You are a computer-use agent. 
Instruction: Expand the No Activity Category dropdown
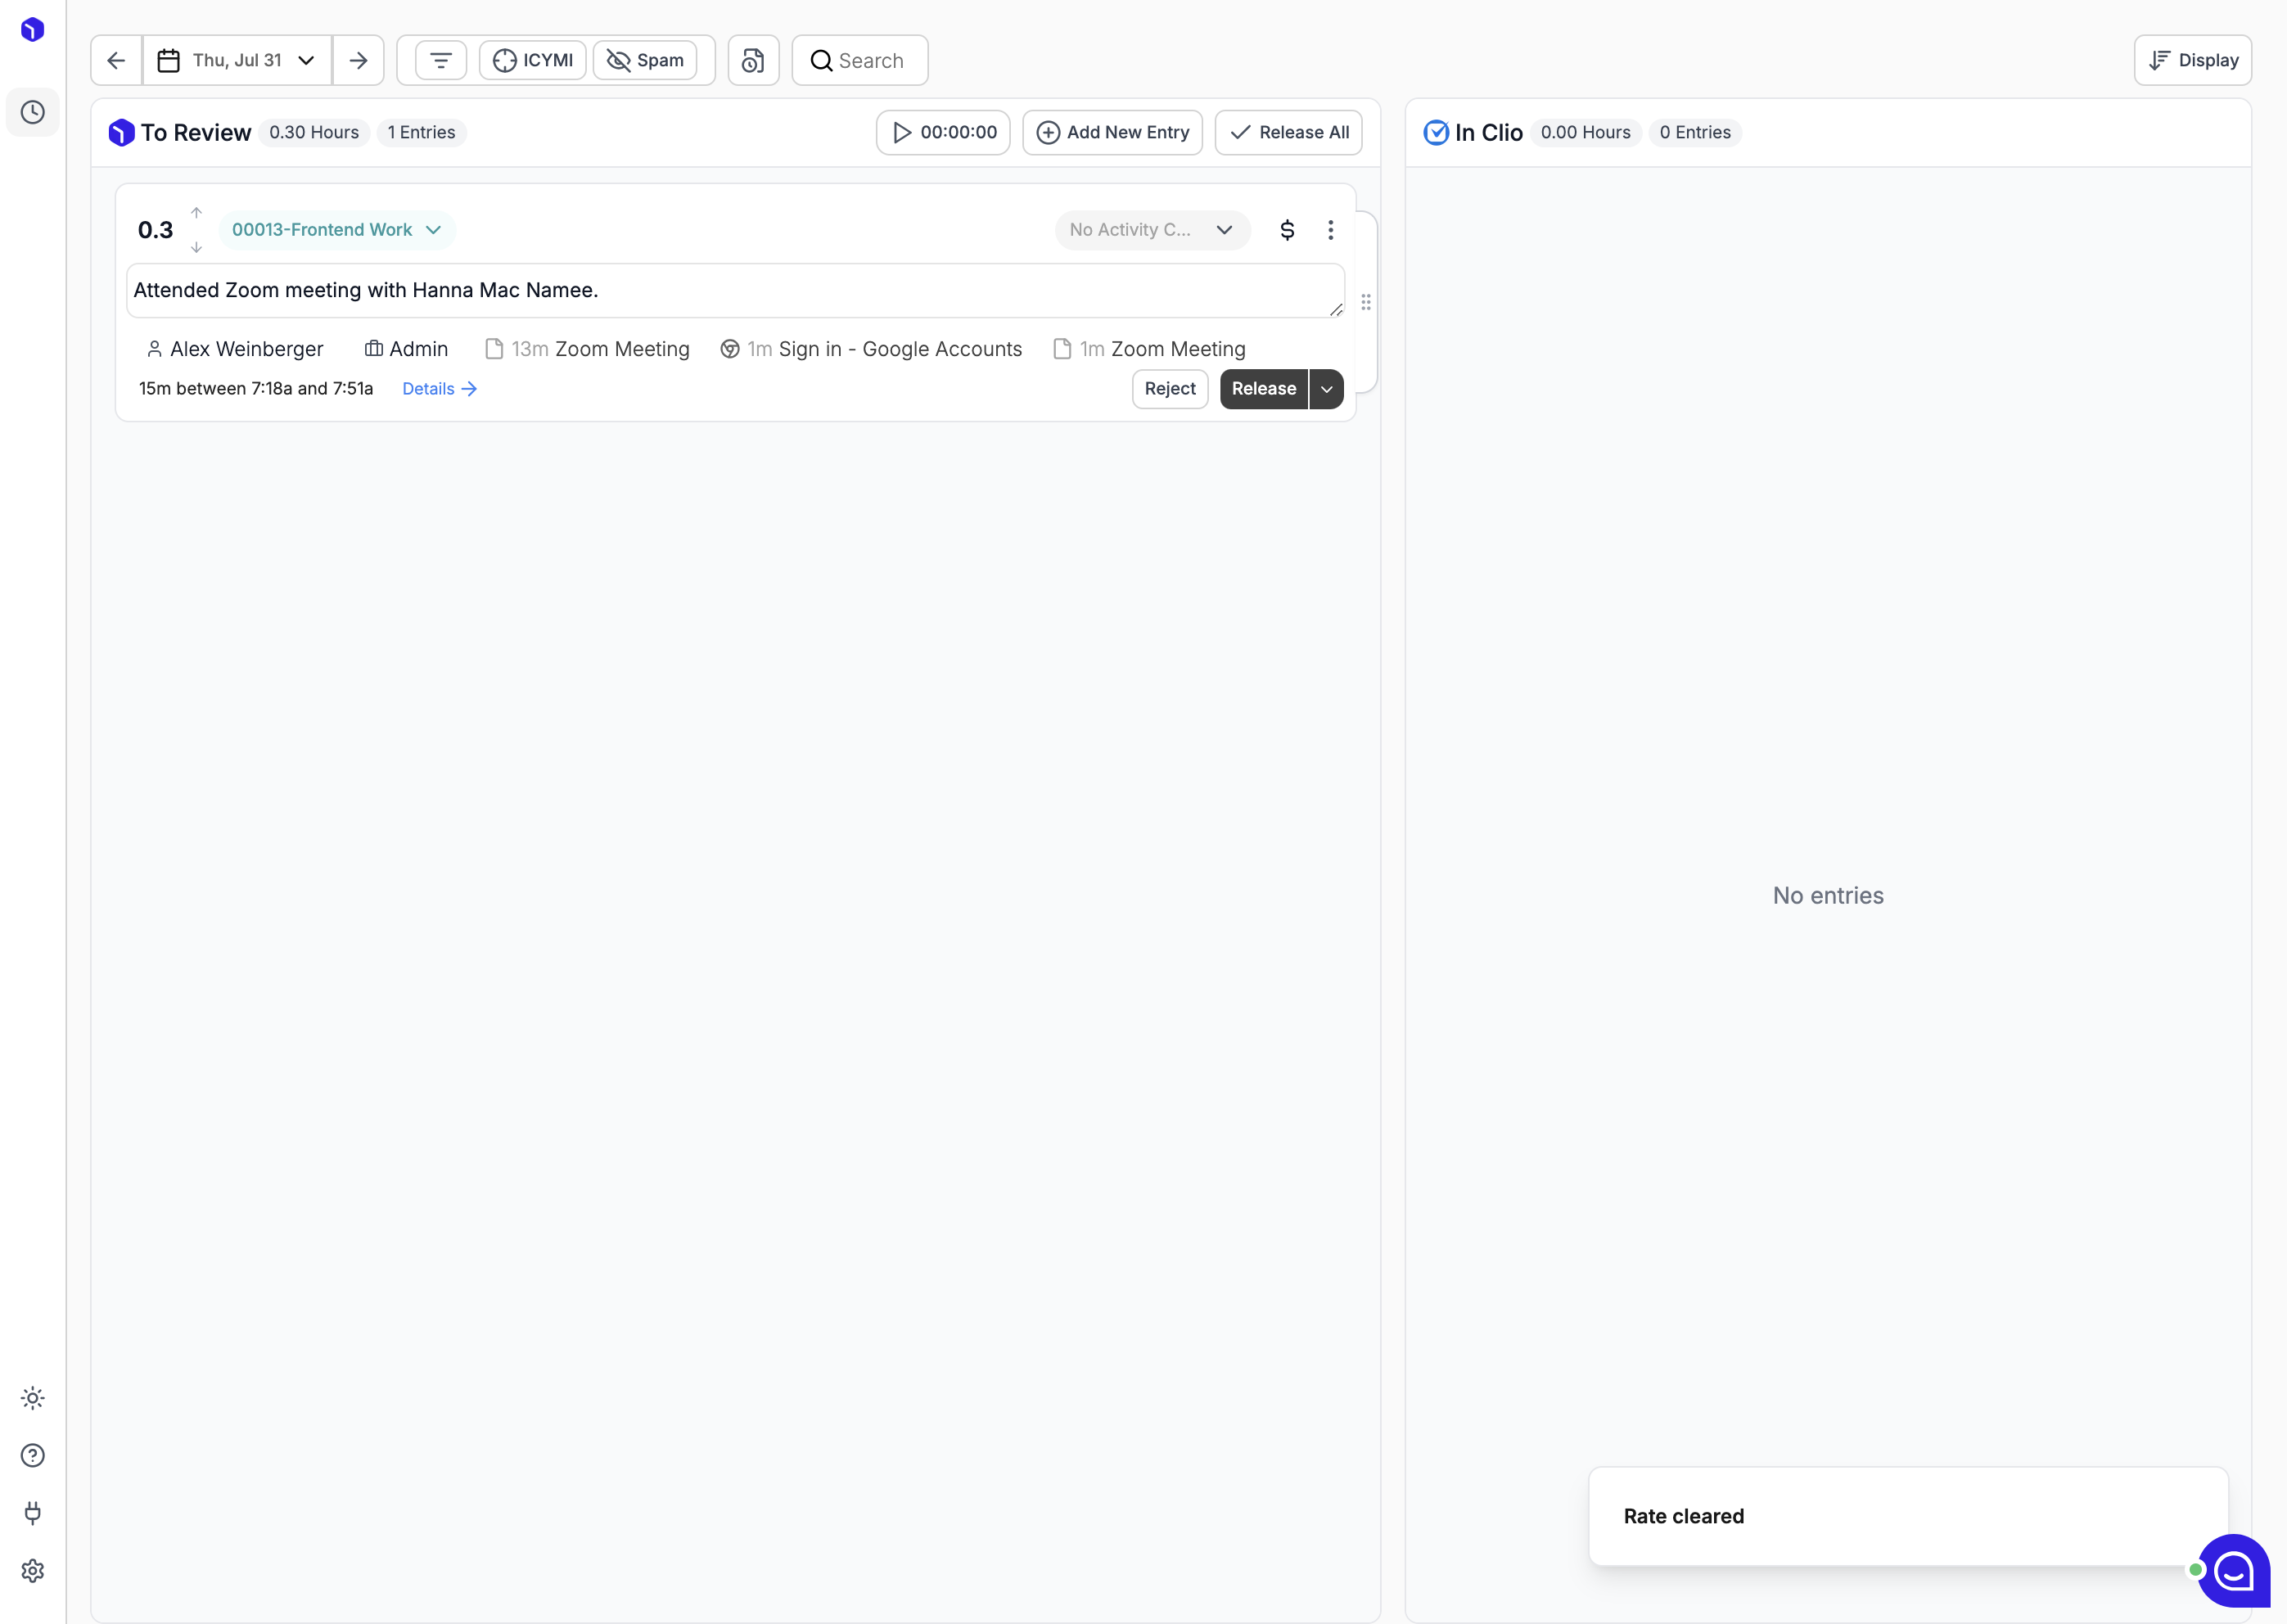click(x=1152, y=230)
